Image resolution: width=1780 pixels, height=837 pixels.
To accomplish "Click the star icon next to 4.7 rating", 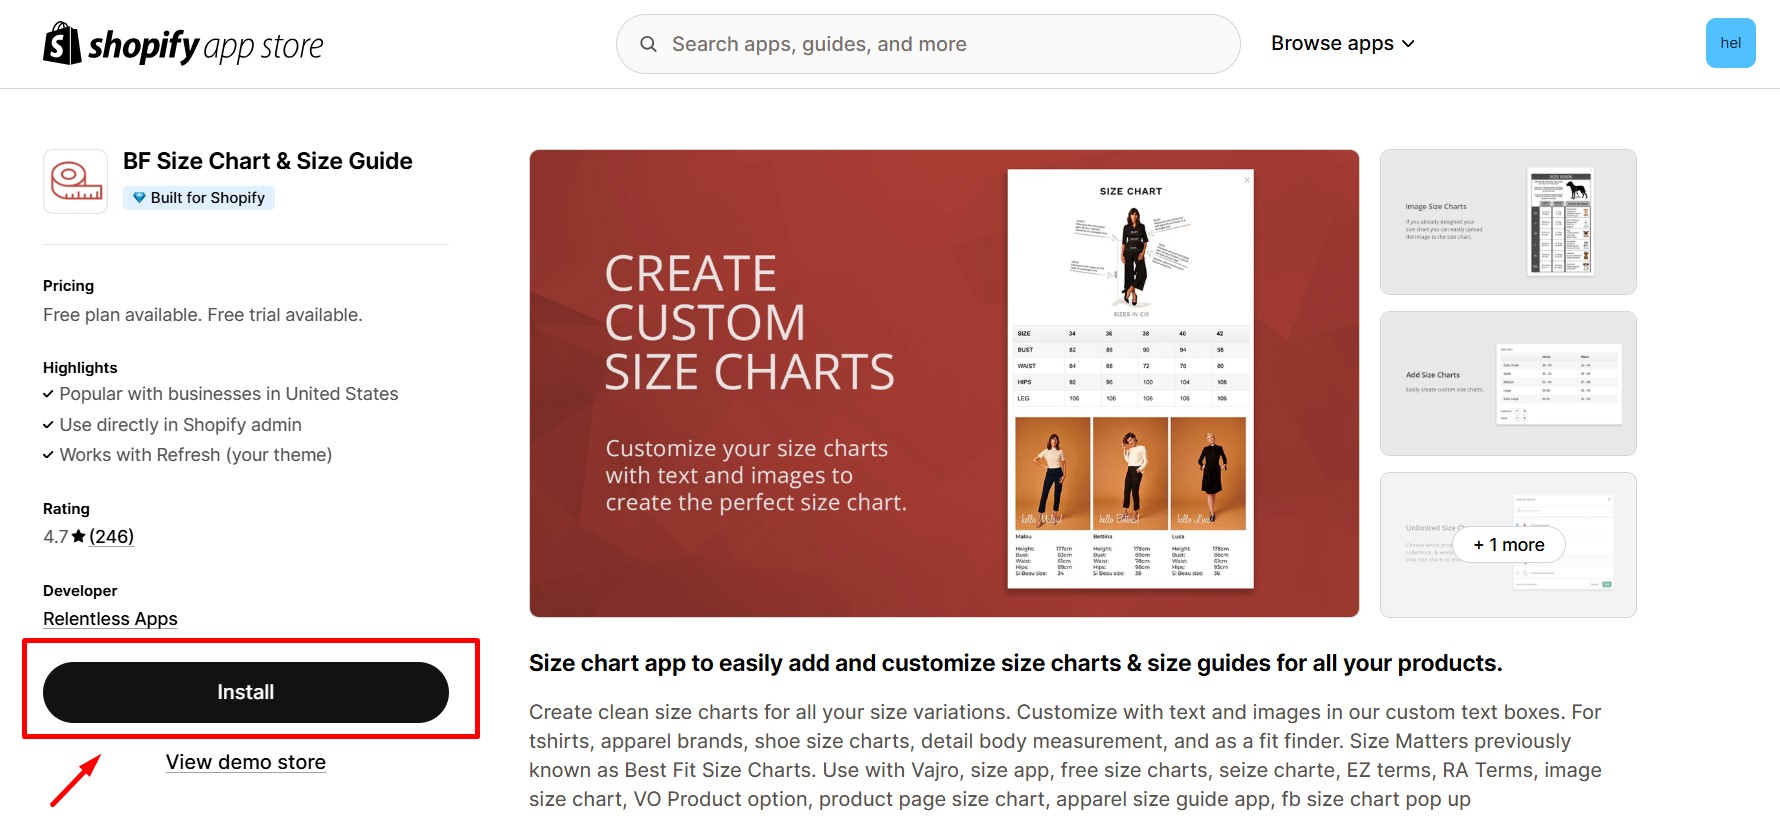I will (78, 536).
